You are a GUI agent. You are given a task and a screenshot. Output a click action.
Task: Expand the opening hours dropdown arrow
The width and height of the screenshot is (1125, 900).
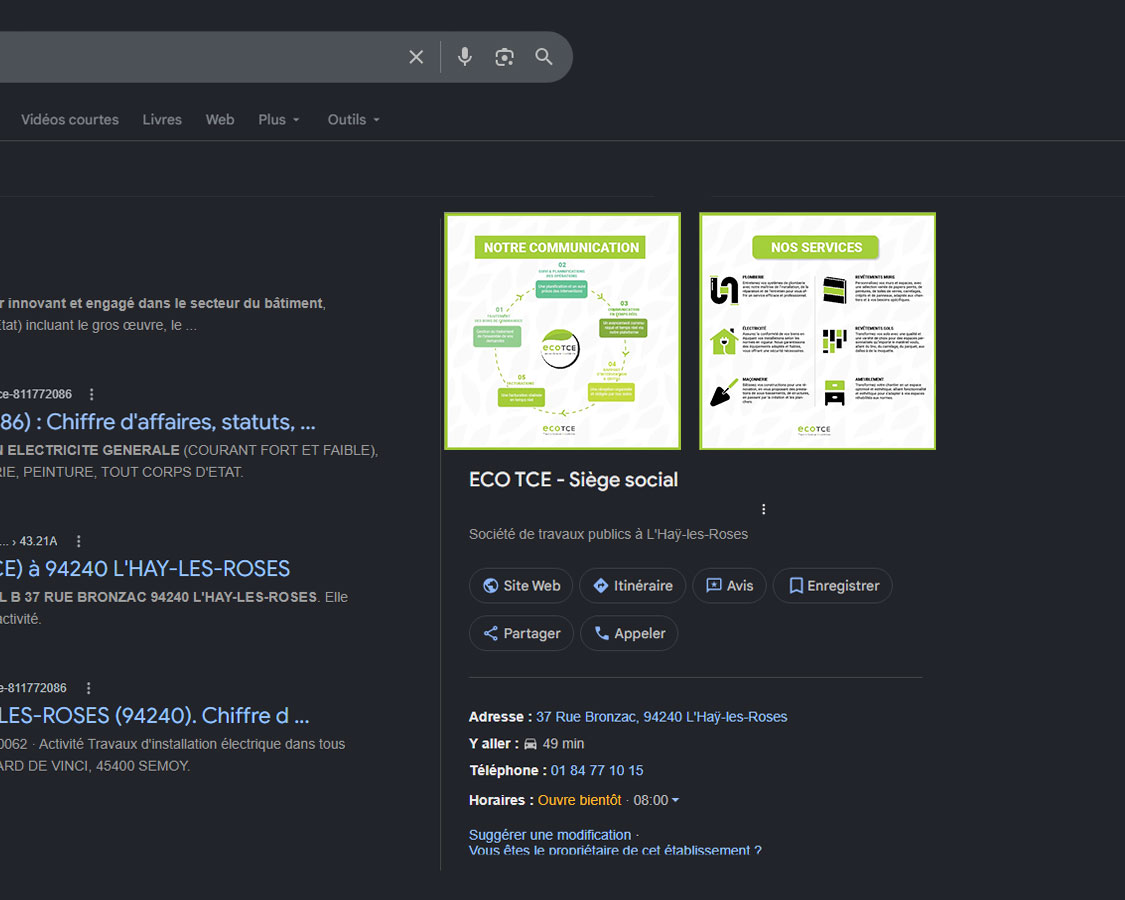(675, 800)
